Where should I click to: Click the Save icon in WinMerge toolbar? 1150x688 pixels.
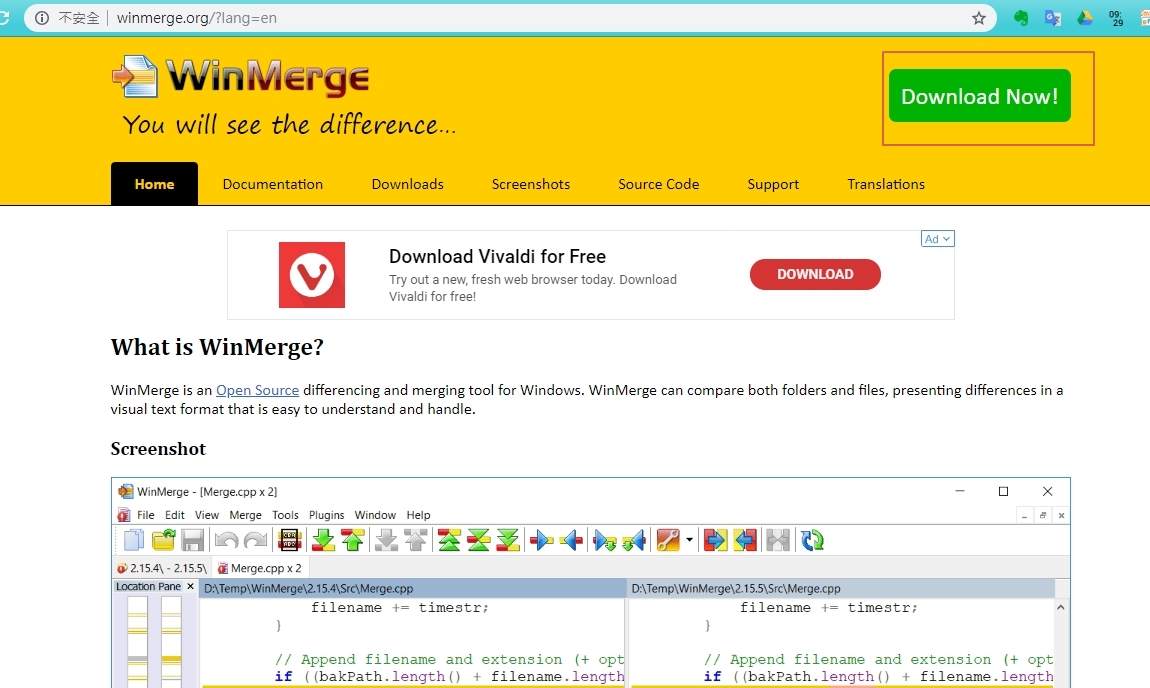(x=192, y=540)
